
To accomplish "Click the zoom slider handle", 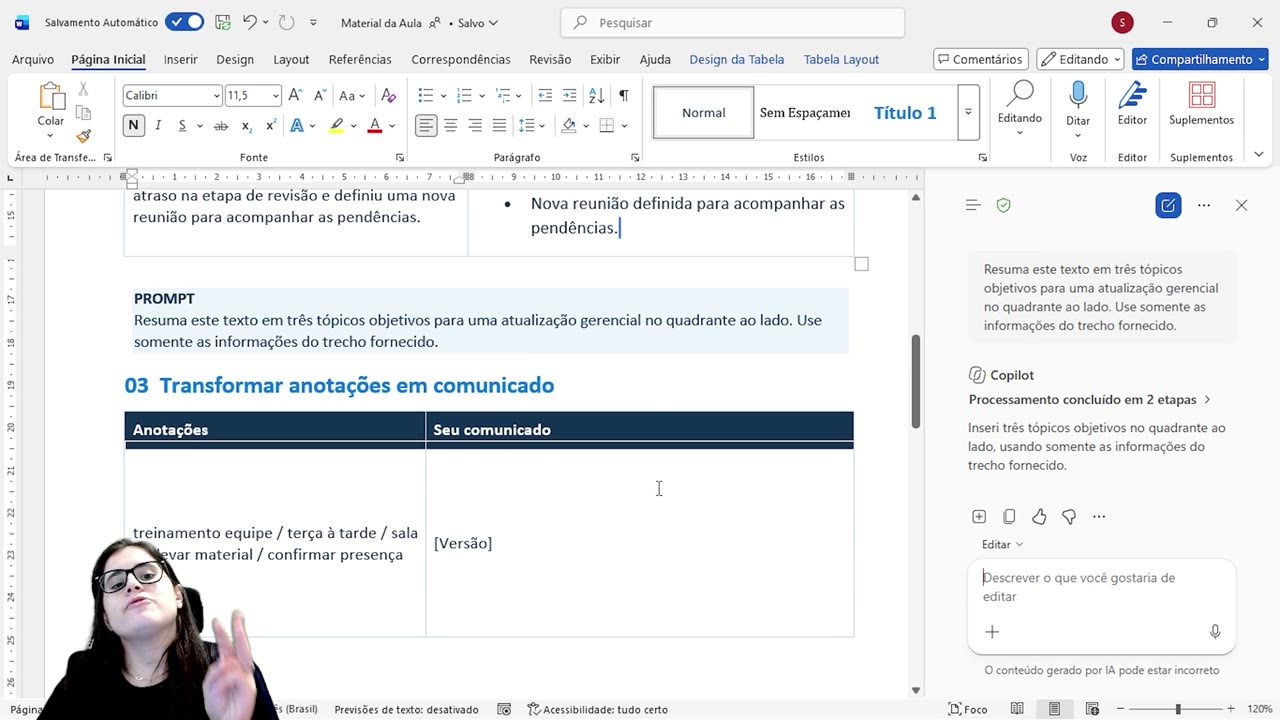I will 1178,709.
